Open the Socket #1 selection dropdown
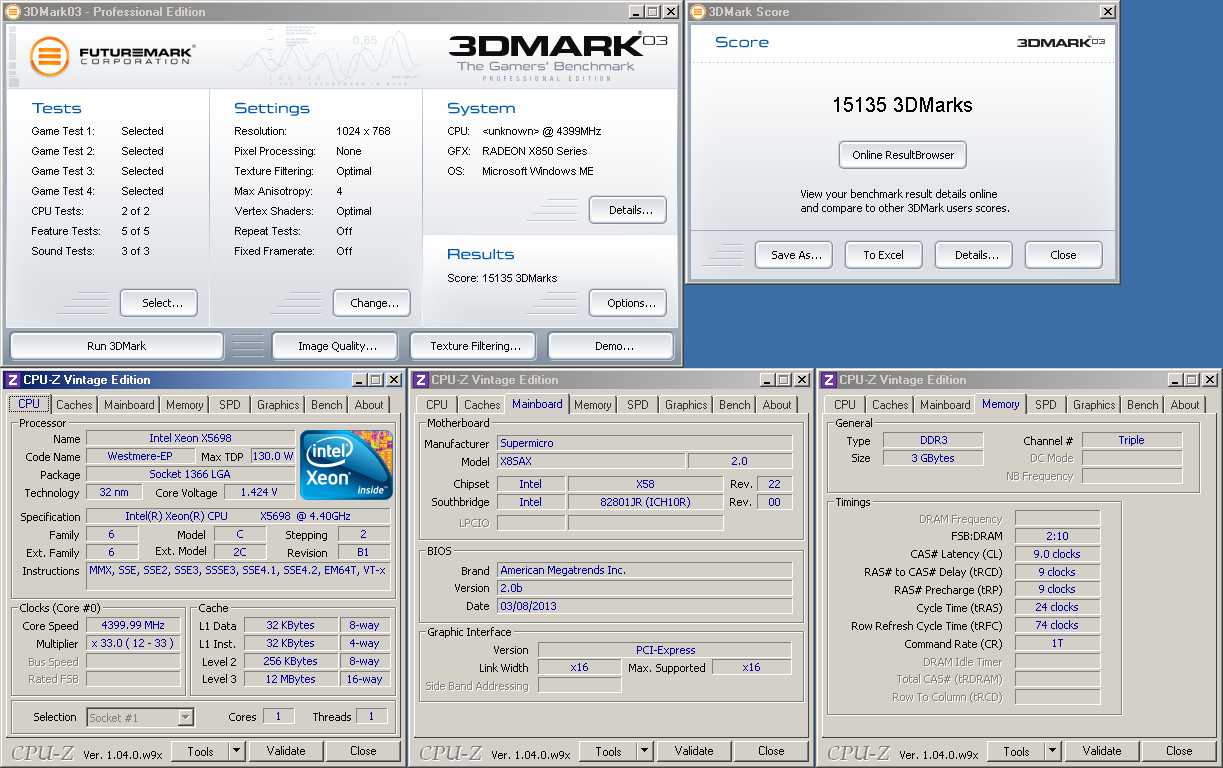This screenshot has width=1223, height=768. 185,717
